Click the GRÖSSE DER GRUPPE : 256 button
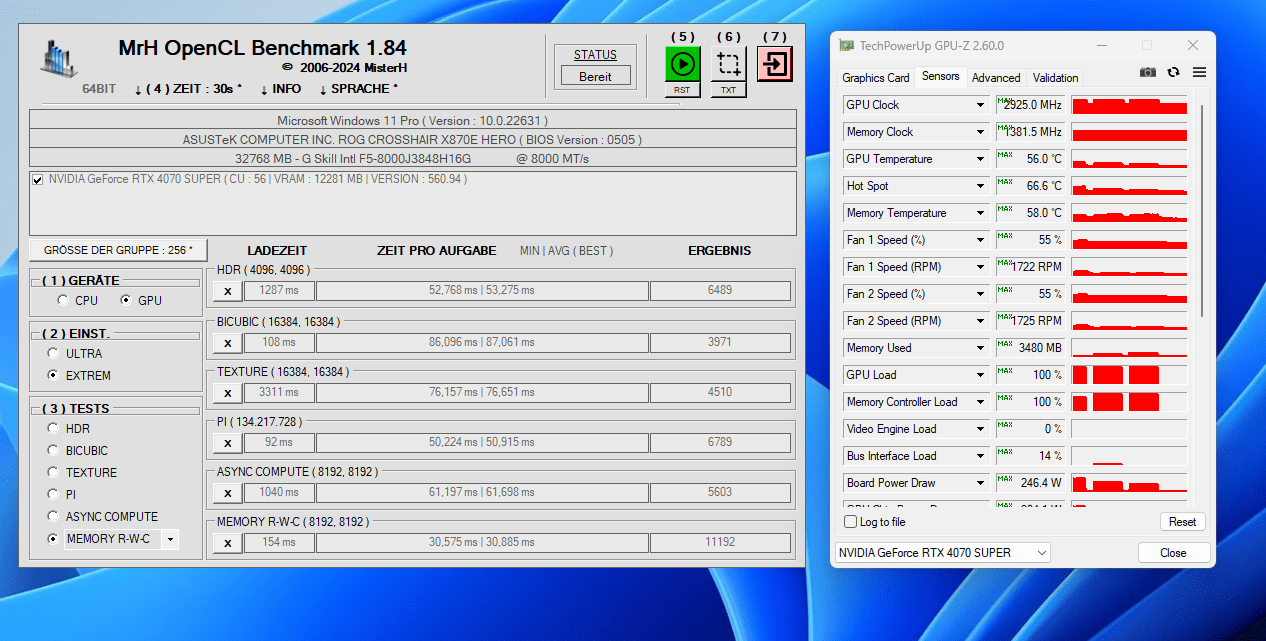This screenshot has width=1266, height=641. click(118, 250)
